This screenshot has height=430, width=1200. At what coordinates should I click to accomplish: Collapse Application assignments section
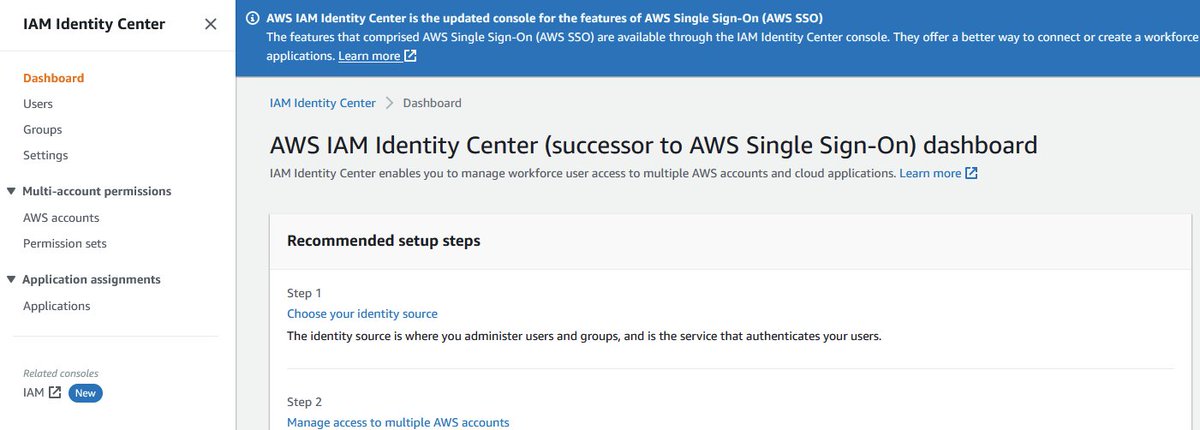point(11,279)
